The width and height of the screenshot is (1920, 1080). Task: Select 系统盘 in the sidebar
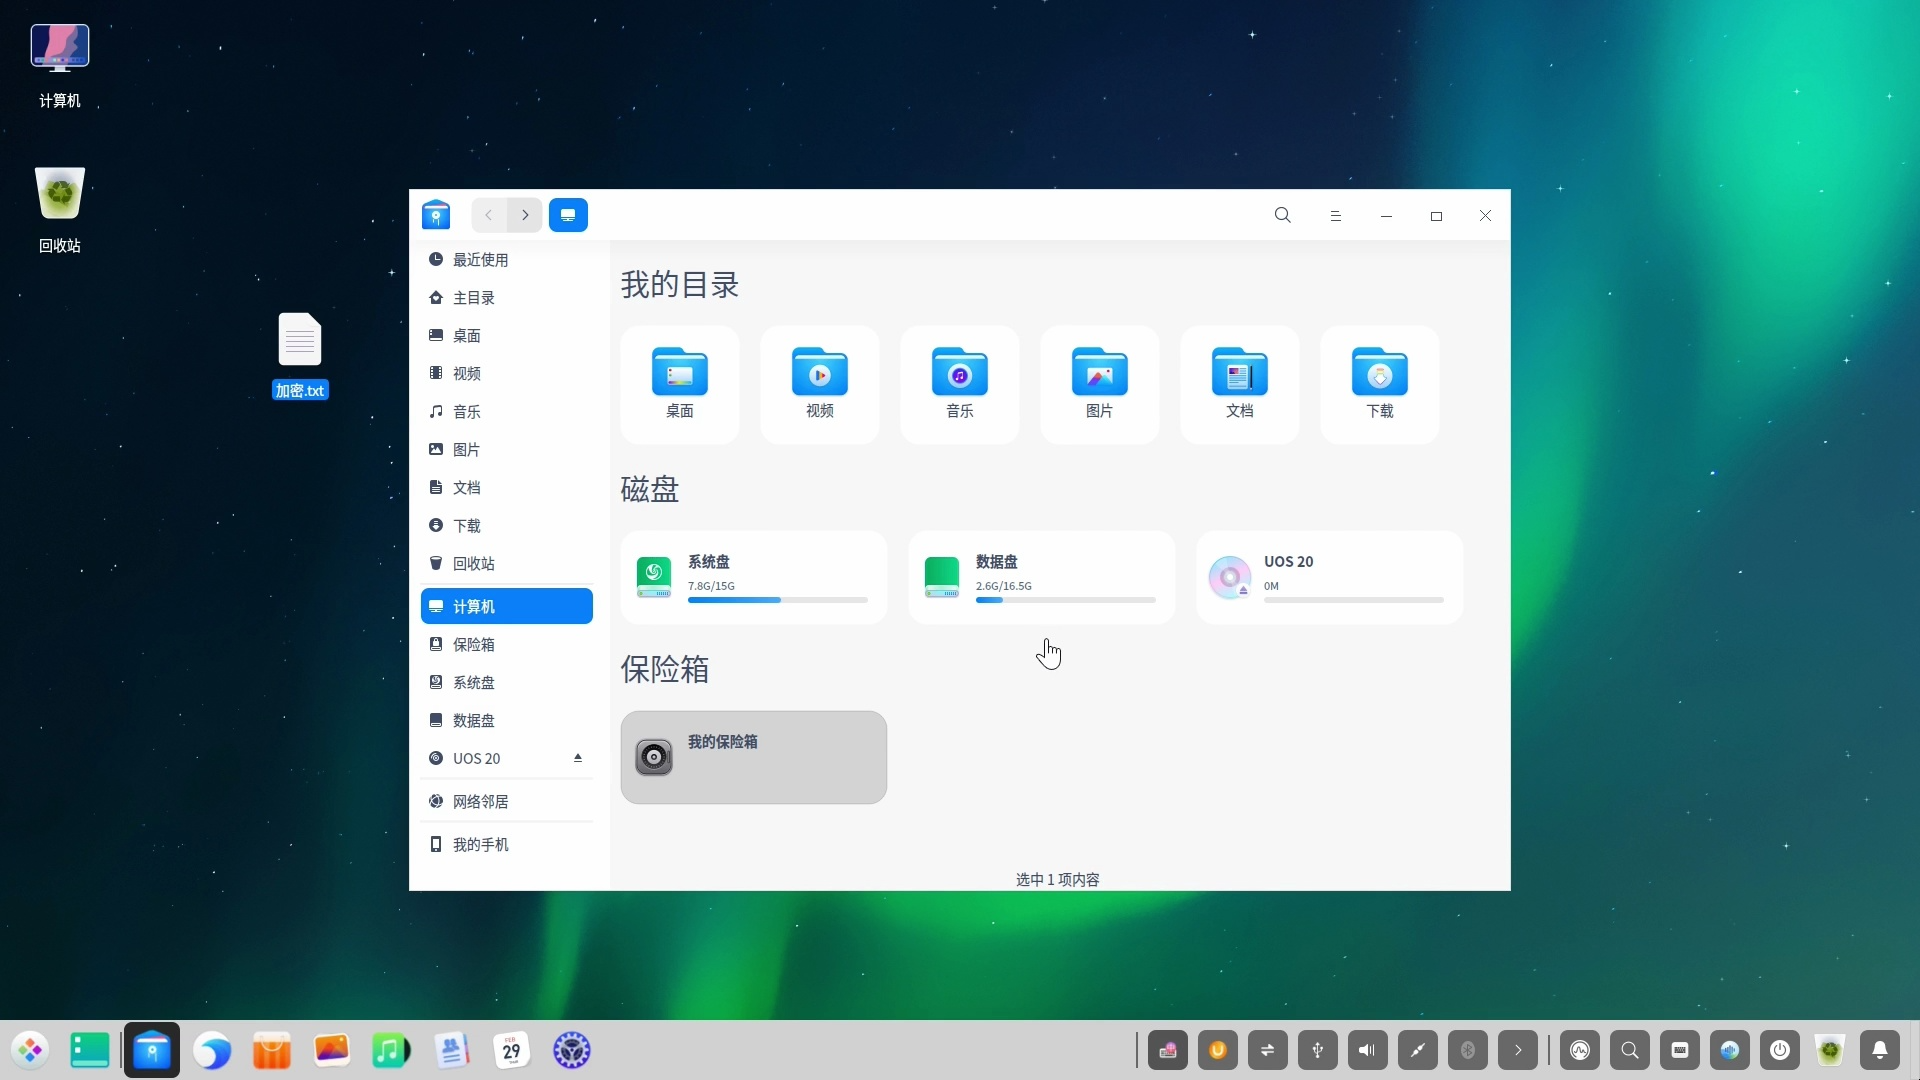(x=507, y=683)
